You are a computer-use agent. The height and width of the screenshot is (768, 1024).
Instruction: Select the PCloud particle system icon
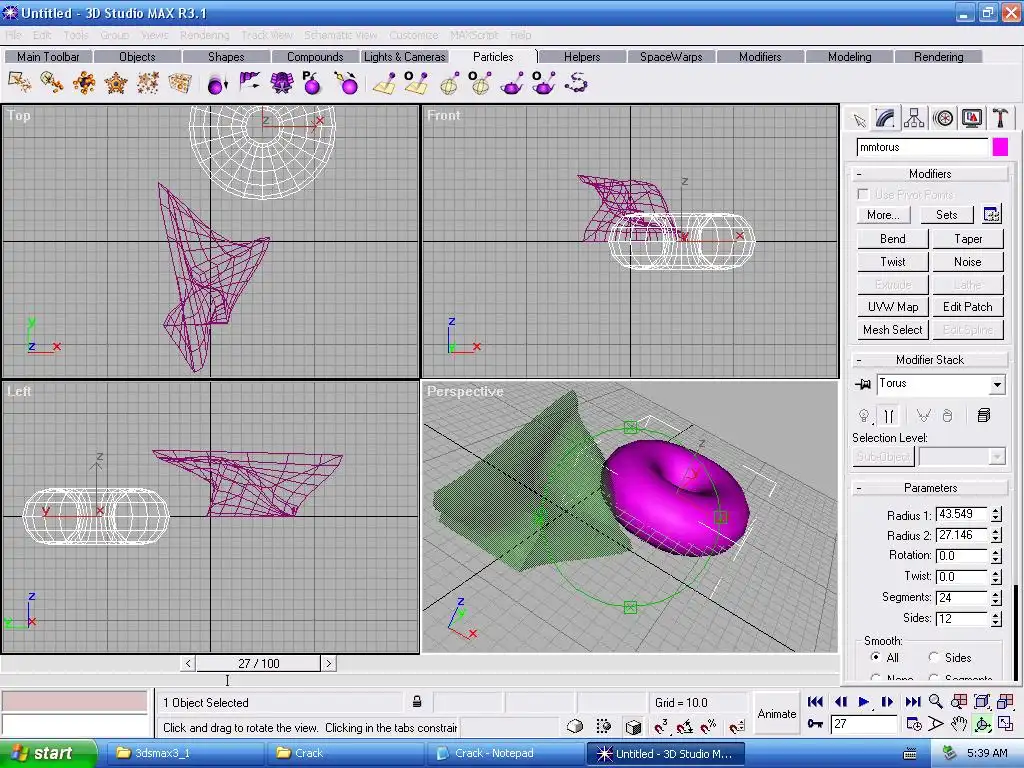180,82
